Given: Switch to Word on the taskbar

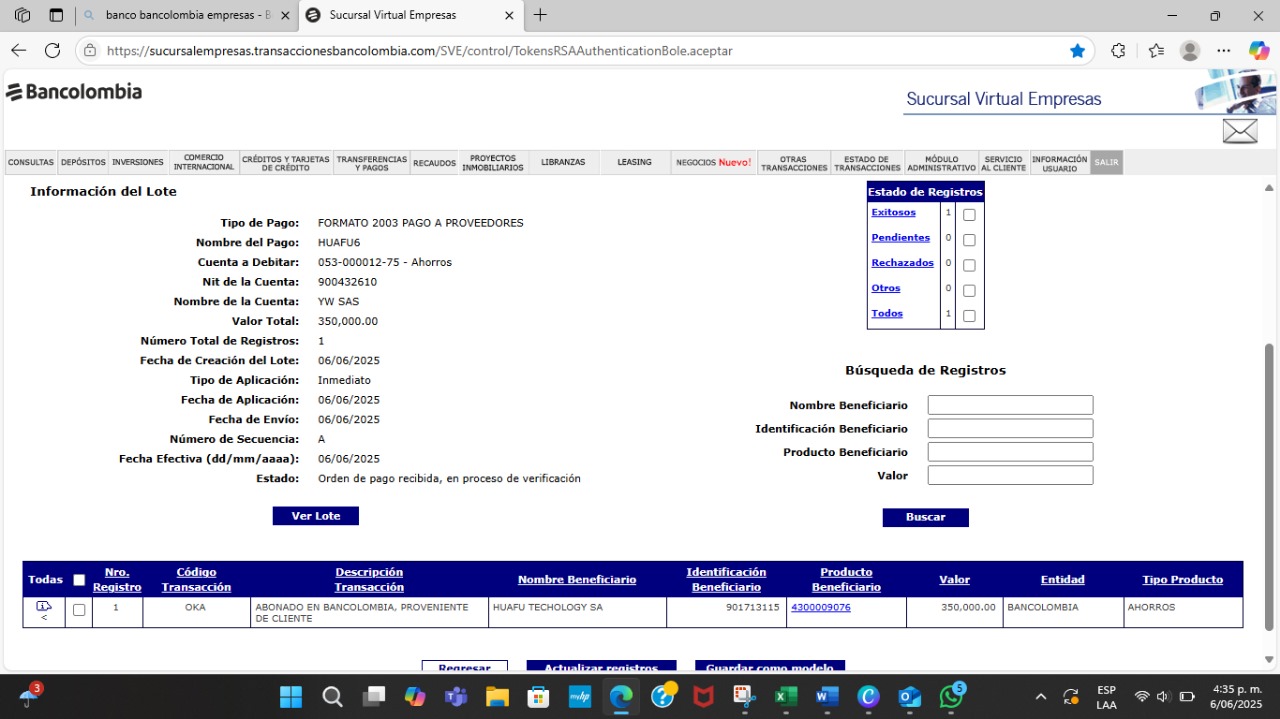Looking at the screenshot, I should (x=827, y=696).
